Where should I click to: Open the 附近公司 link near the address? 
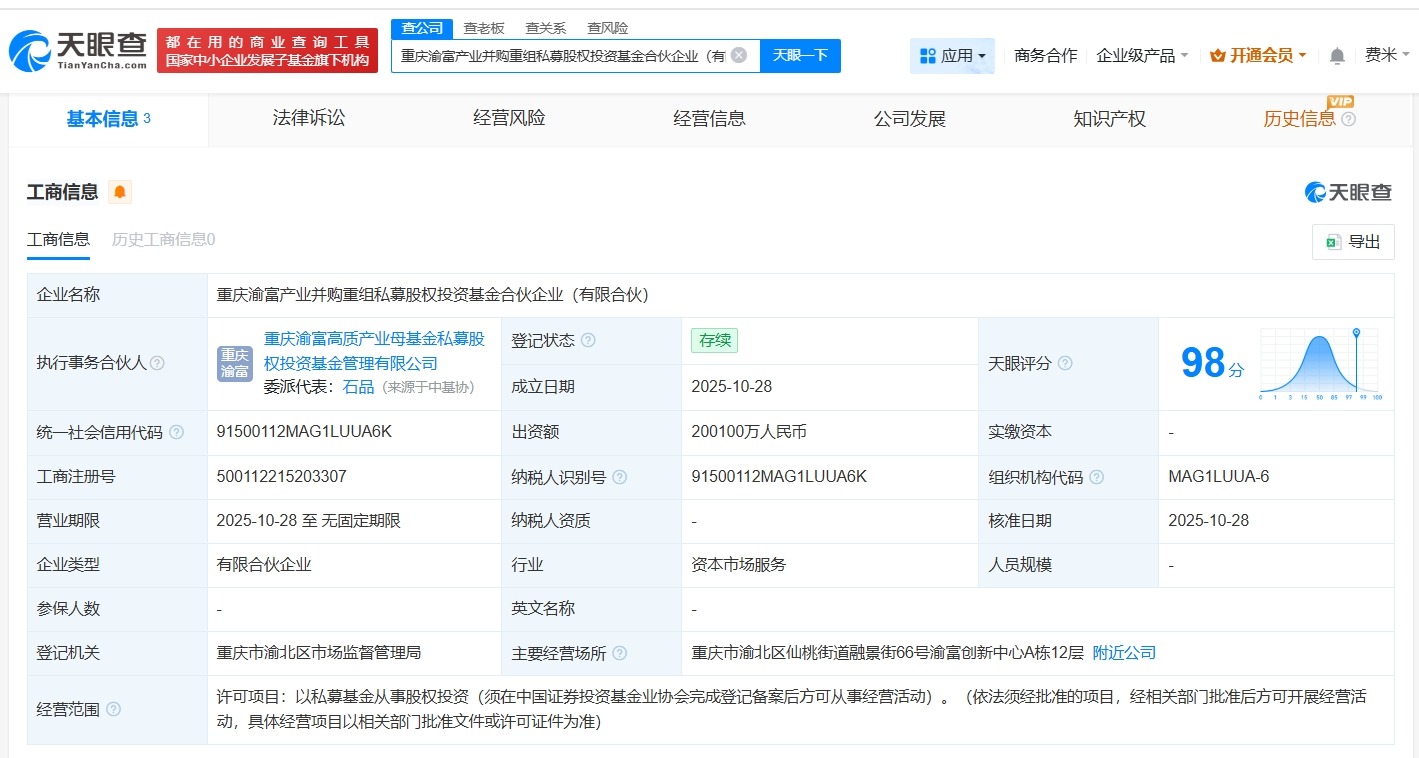1125,652
